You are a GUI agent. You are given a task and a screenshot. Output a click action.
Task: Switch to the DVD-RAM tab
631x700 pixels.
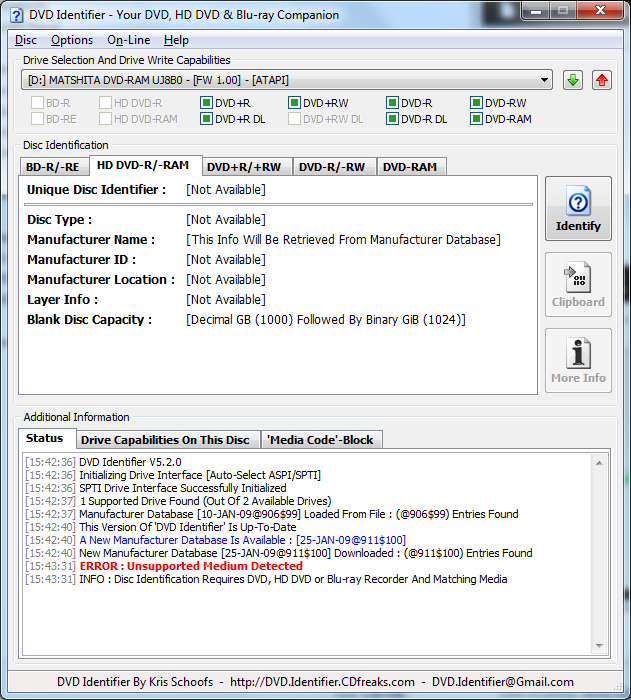410,167
